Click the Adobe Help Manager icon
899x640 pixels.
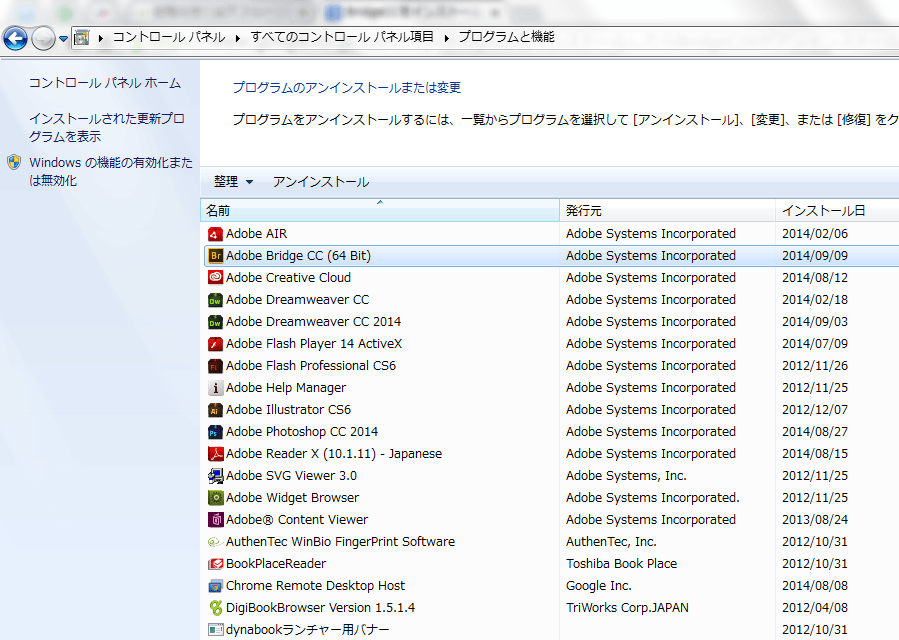coord(215,388)
